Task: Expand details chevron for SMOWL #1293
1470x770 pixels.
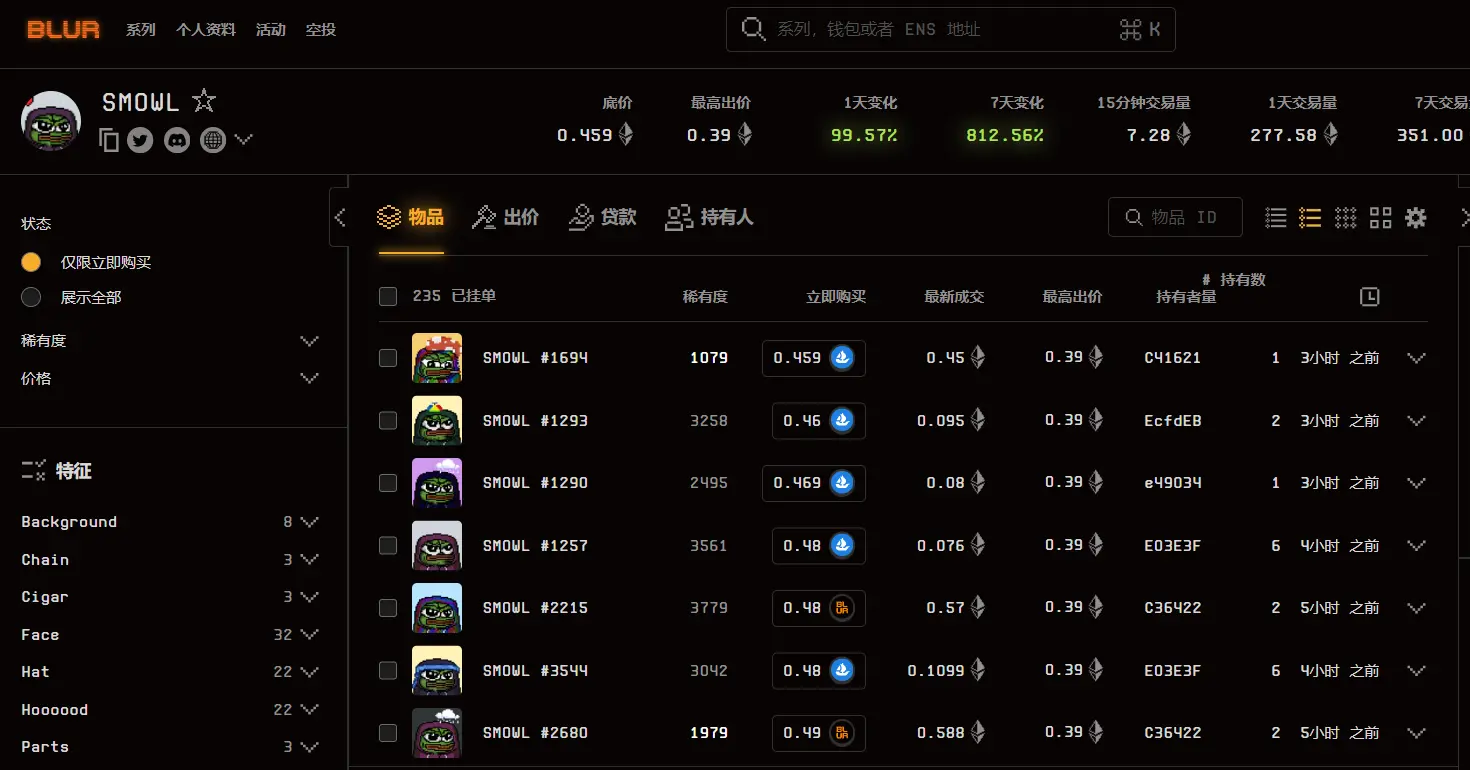Action: [1416, 420]
